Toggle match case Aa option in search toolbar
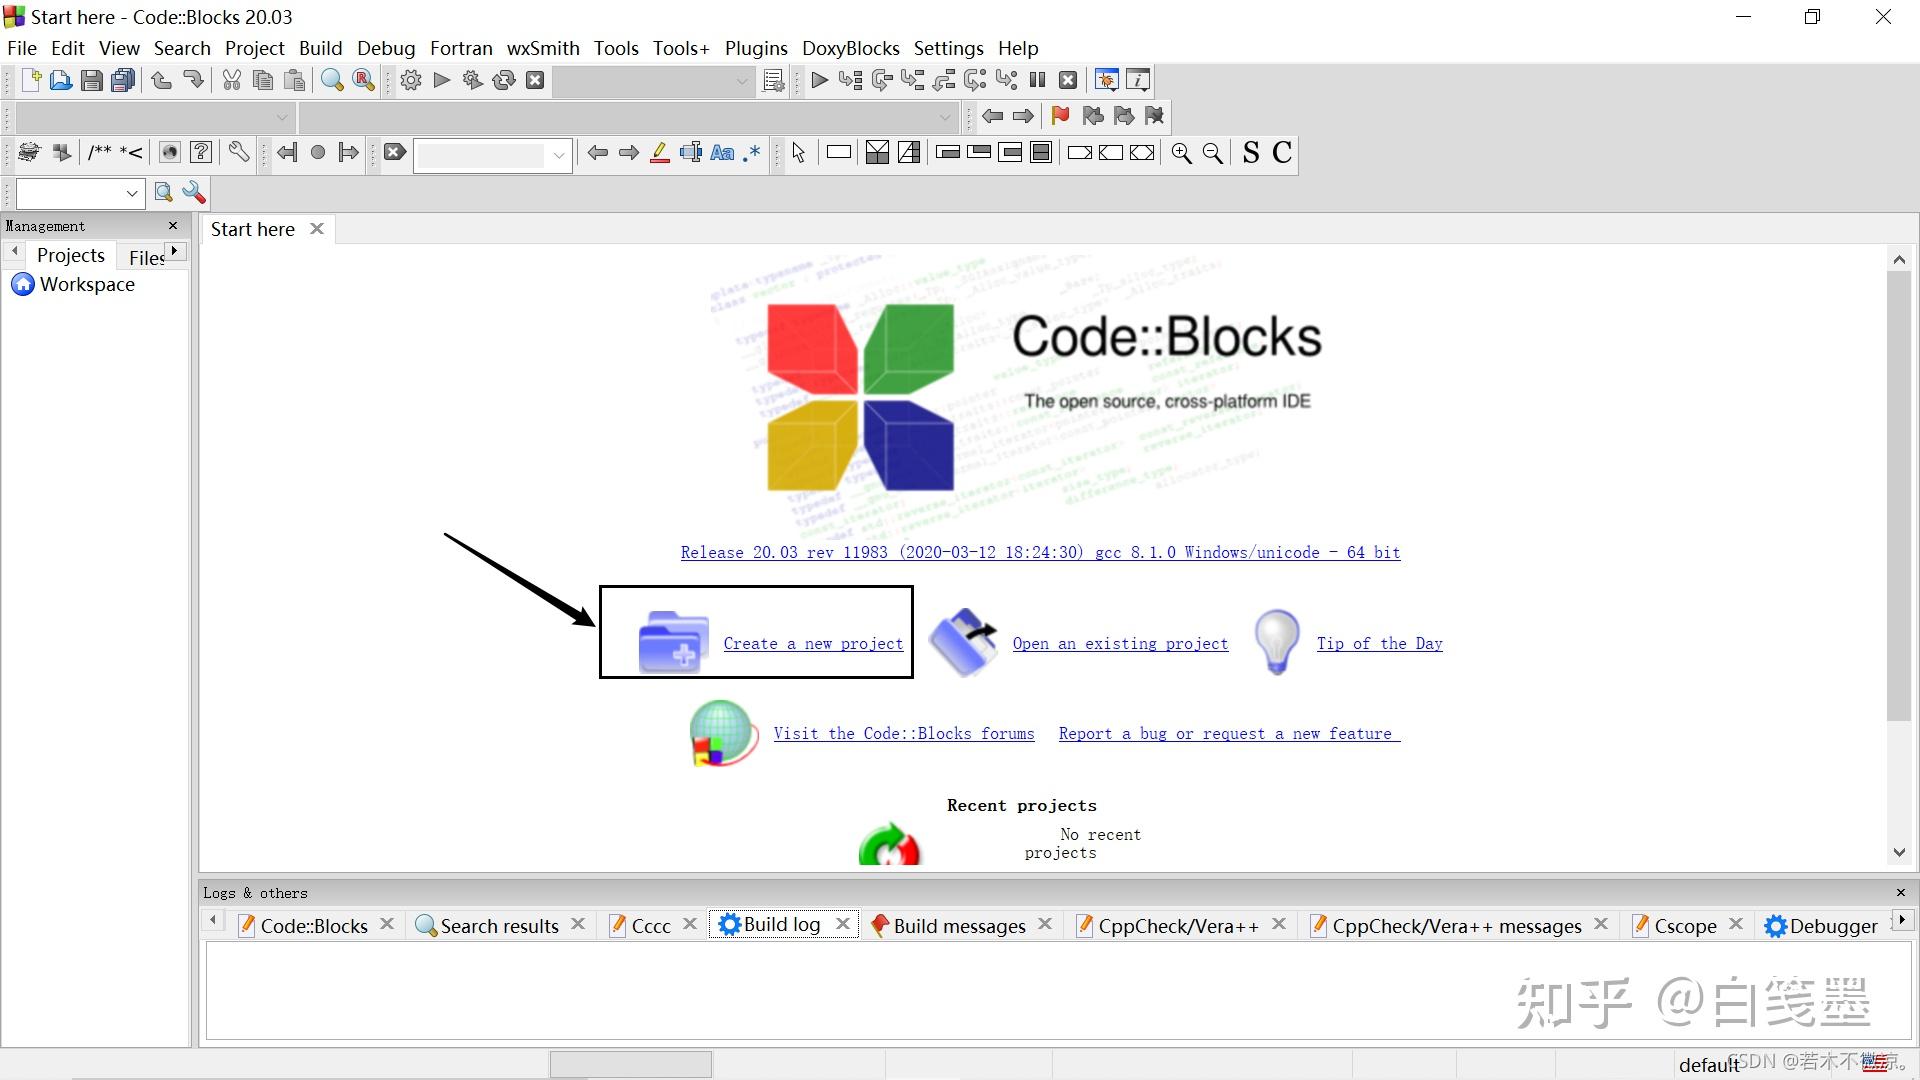Viewport: 1920px width, 1080px height. click(722, 153)
